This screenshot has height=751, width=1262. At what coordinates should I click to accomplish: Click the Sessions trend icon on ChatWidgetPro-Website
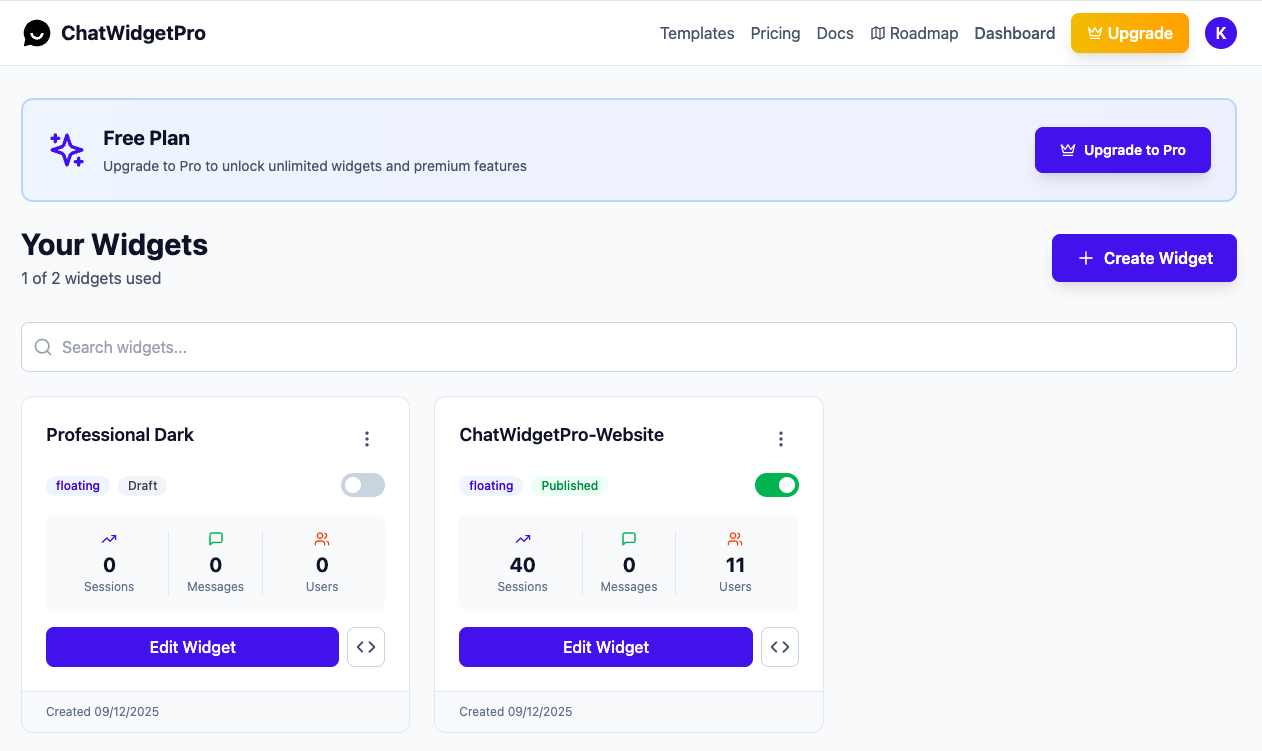[523, 539]
